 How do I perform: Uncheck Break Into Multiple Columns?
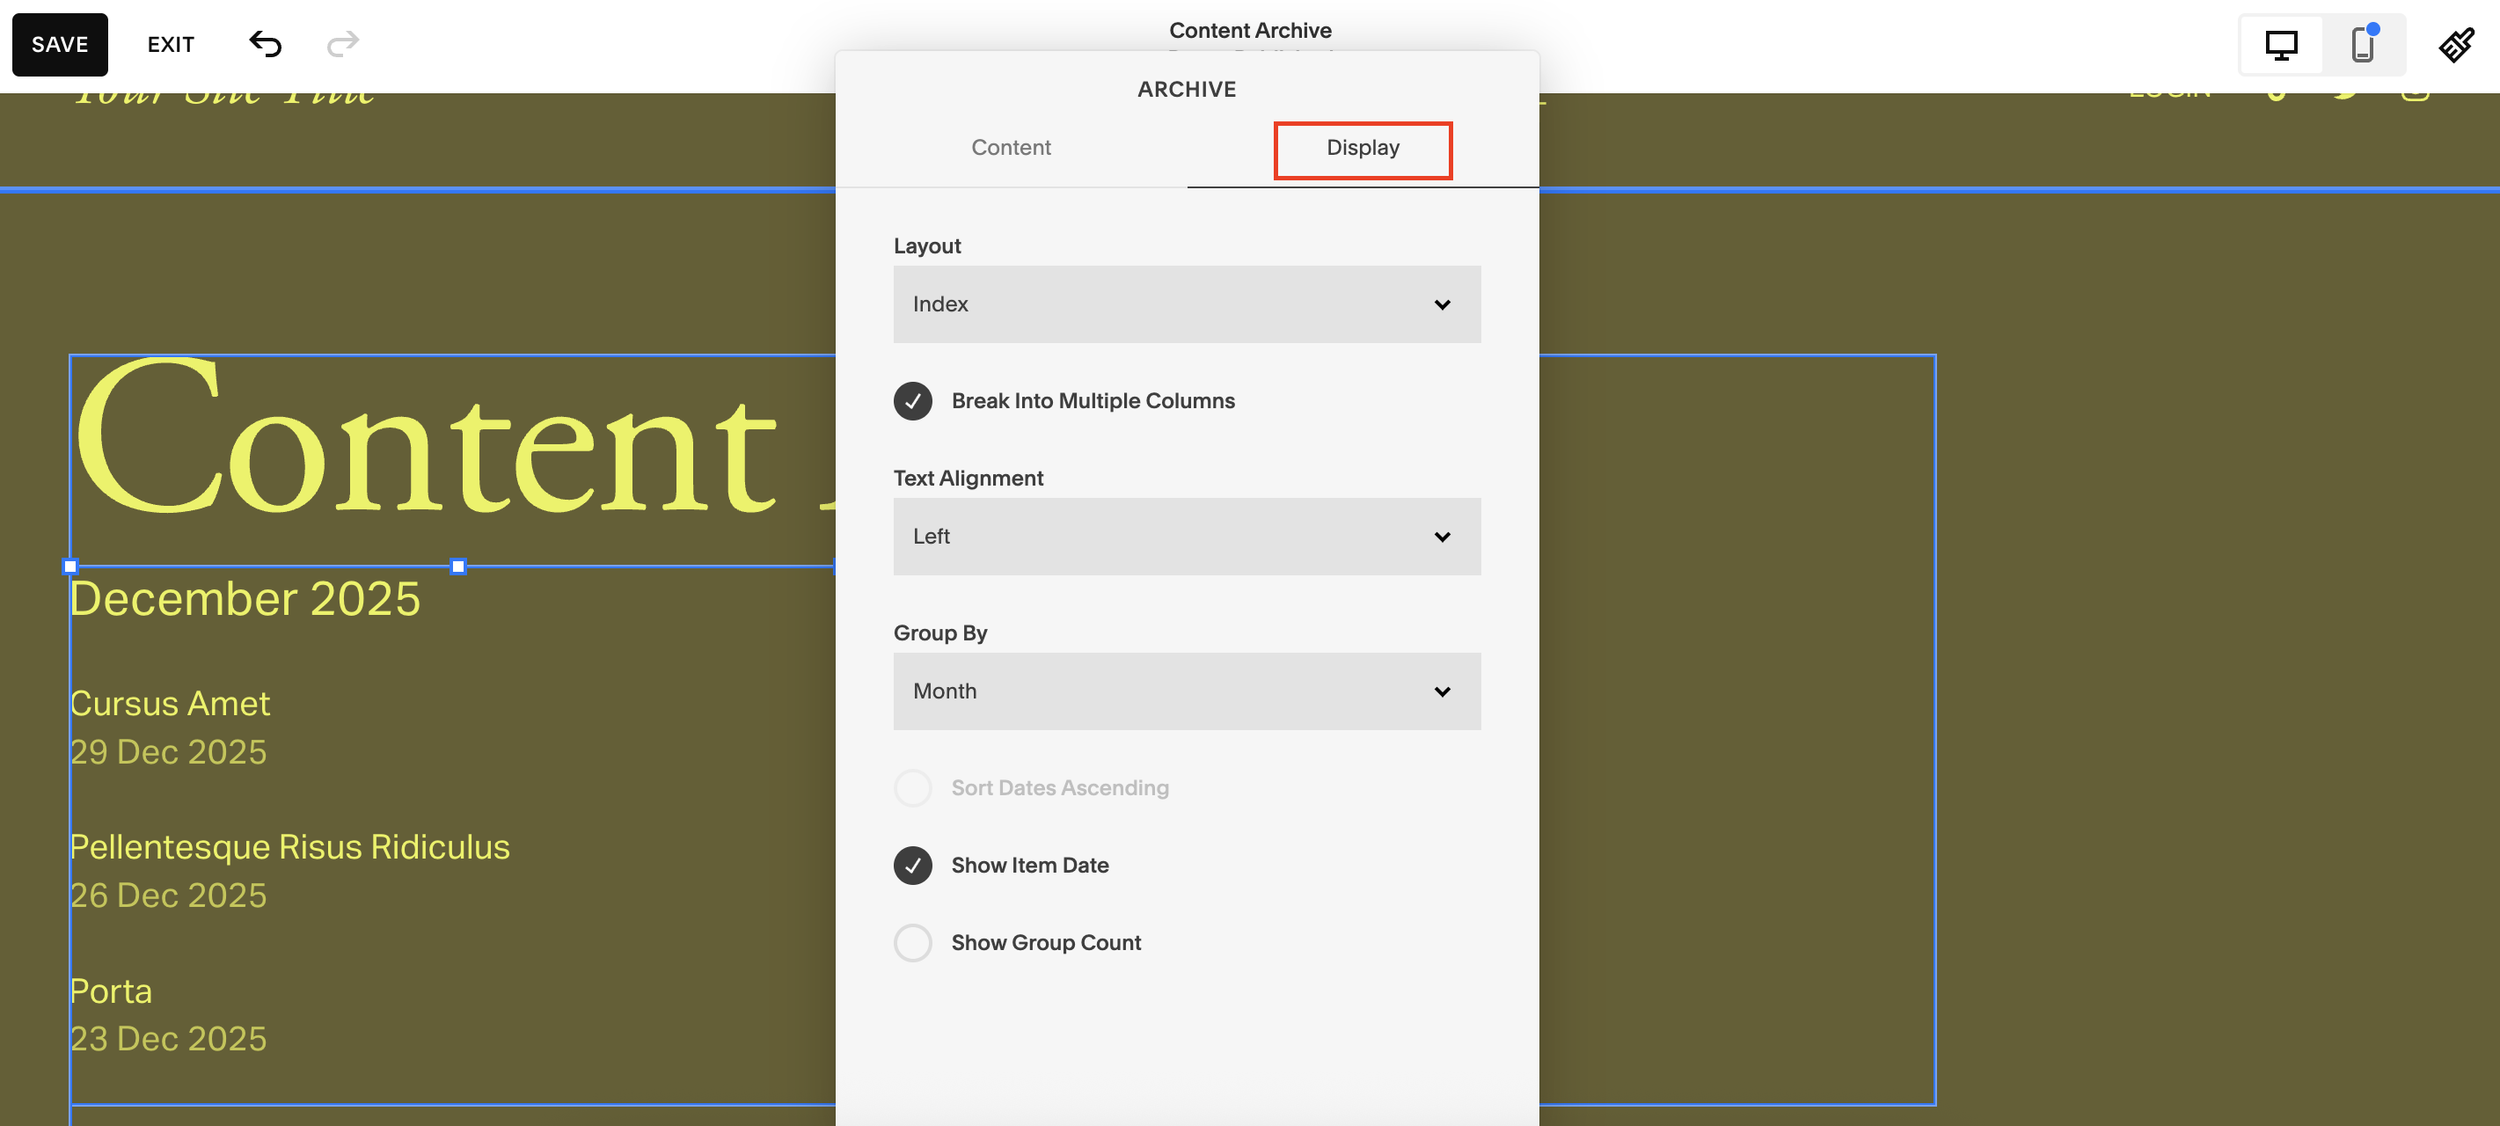[x=913, y=401]
